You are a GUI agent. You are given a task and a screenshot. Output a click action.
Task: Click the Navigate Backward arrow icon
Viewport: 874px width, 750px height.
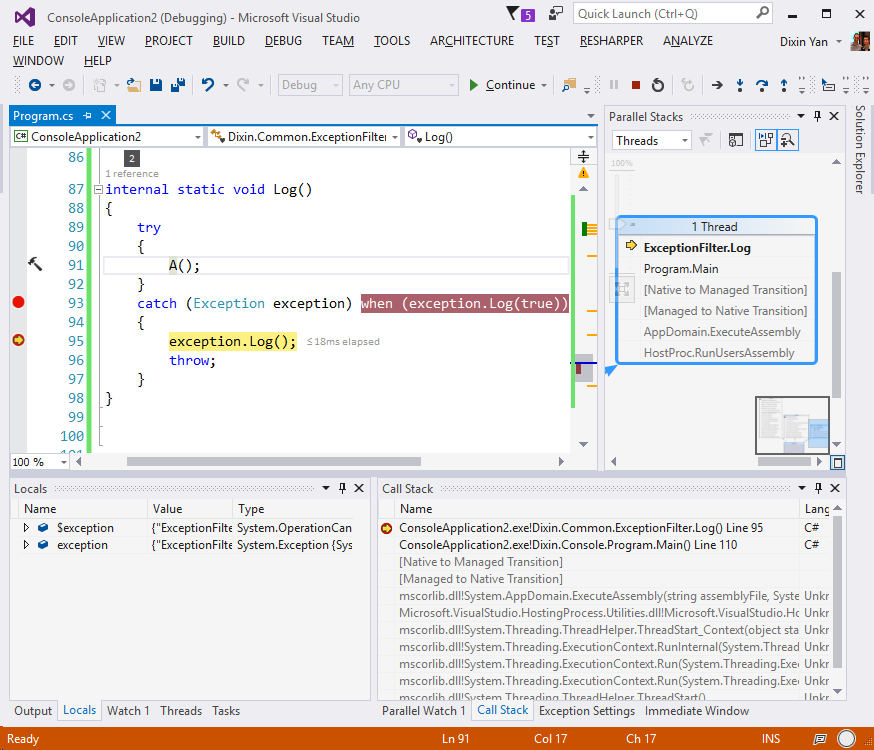coord(35,85)
